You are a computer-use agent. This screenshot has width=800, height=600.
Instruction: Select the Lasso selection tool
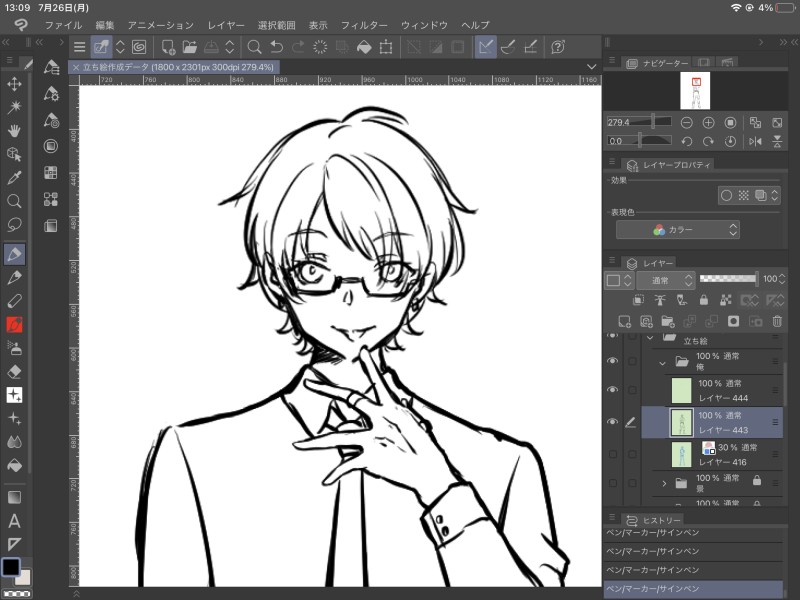click(x=14, y=224)
